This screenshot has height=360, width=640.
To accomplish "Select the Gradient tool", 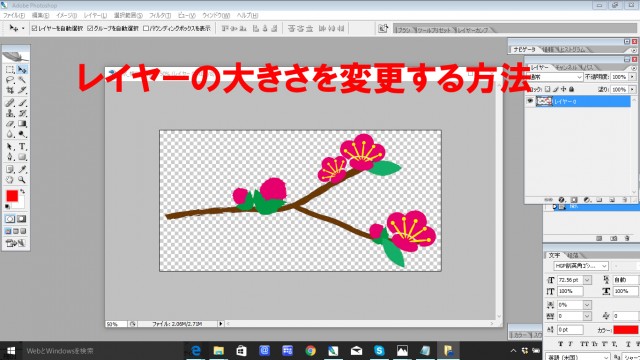I will (x=22, y=123).
